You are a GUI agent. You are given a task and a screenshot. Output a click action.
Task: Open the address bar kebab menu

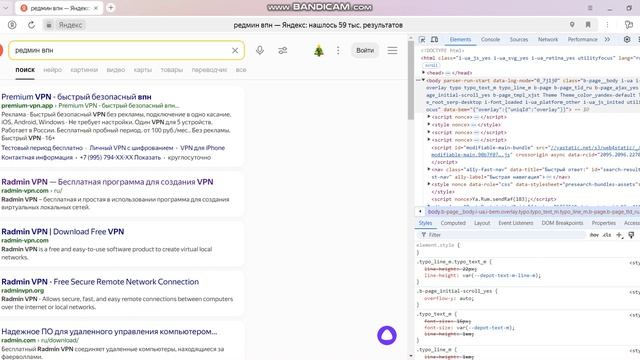coord(607,25)
